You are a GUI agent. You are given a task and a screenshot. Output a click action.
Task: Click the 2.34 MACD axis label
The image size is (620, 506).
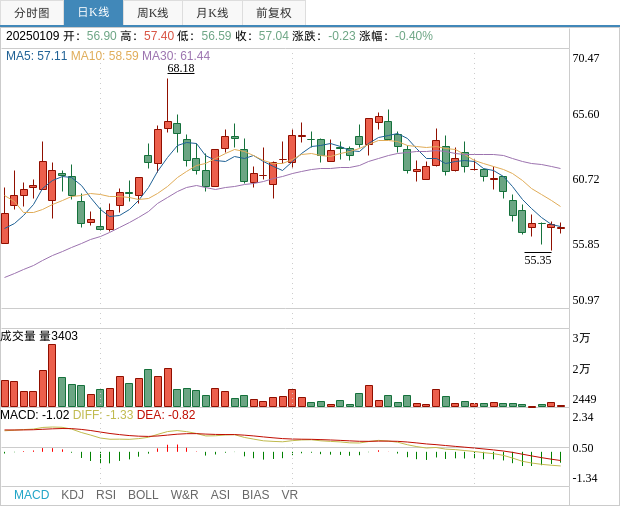[x=583, y=417]
